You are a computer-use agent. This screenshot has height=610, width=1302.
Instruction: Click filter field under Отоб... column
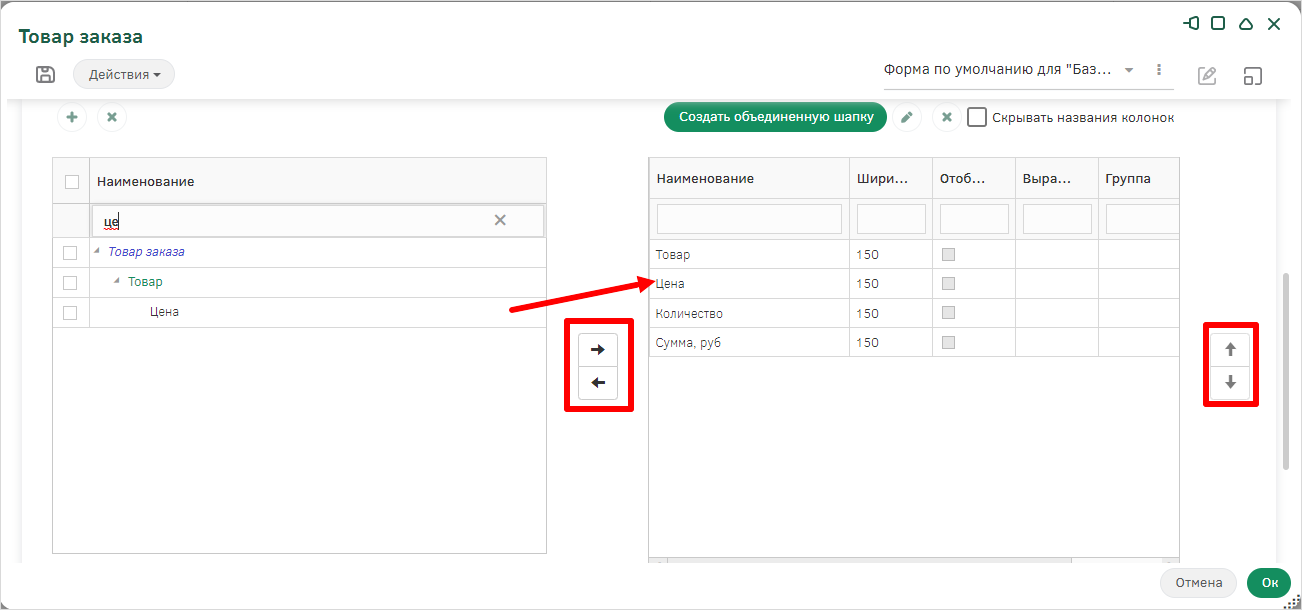coord(974,219)
